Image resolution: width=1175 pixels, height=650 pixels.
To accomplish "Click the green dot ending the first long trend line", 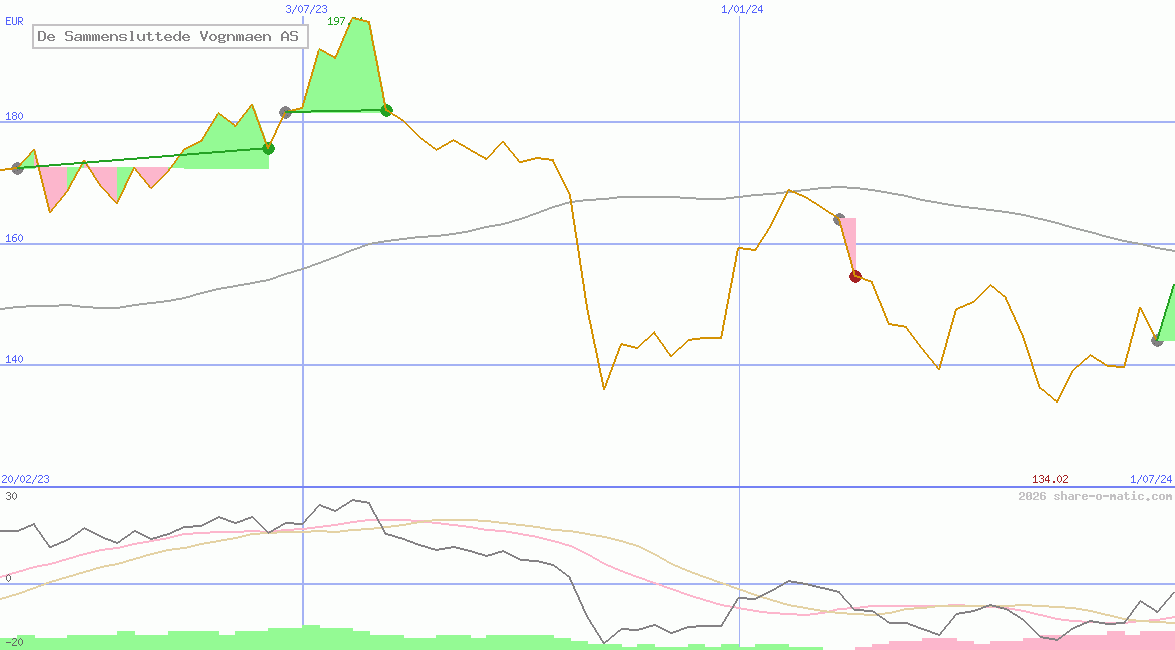I will click(268, 148).
